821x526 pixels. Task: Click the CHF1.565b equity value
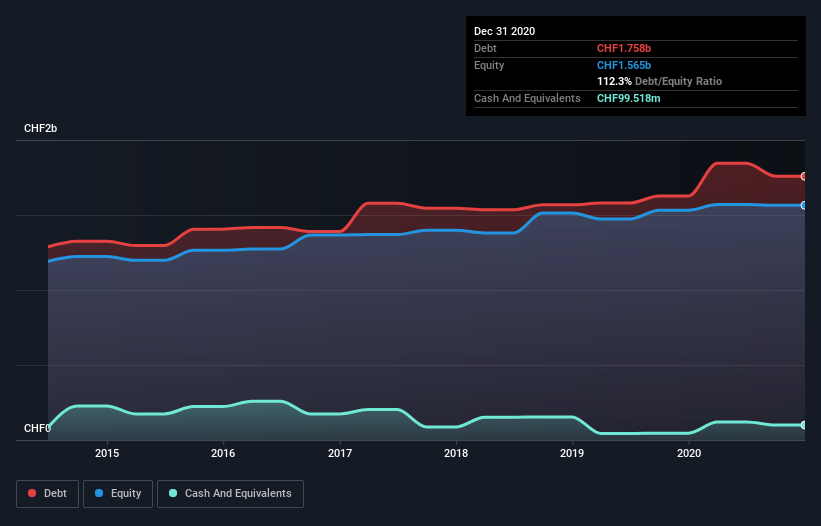pyautogui.click(x=624, y=65)
